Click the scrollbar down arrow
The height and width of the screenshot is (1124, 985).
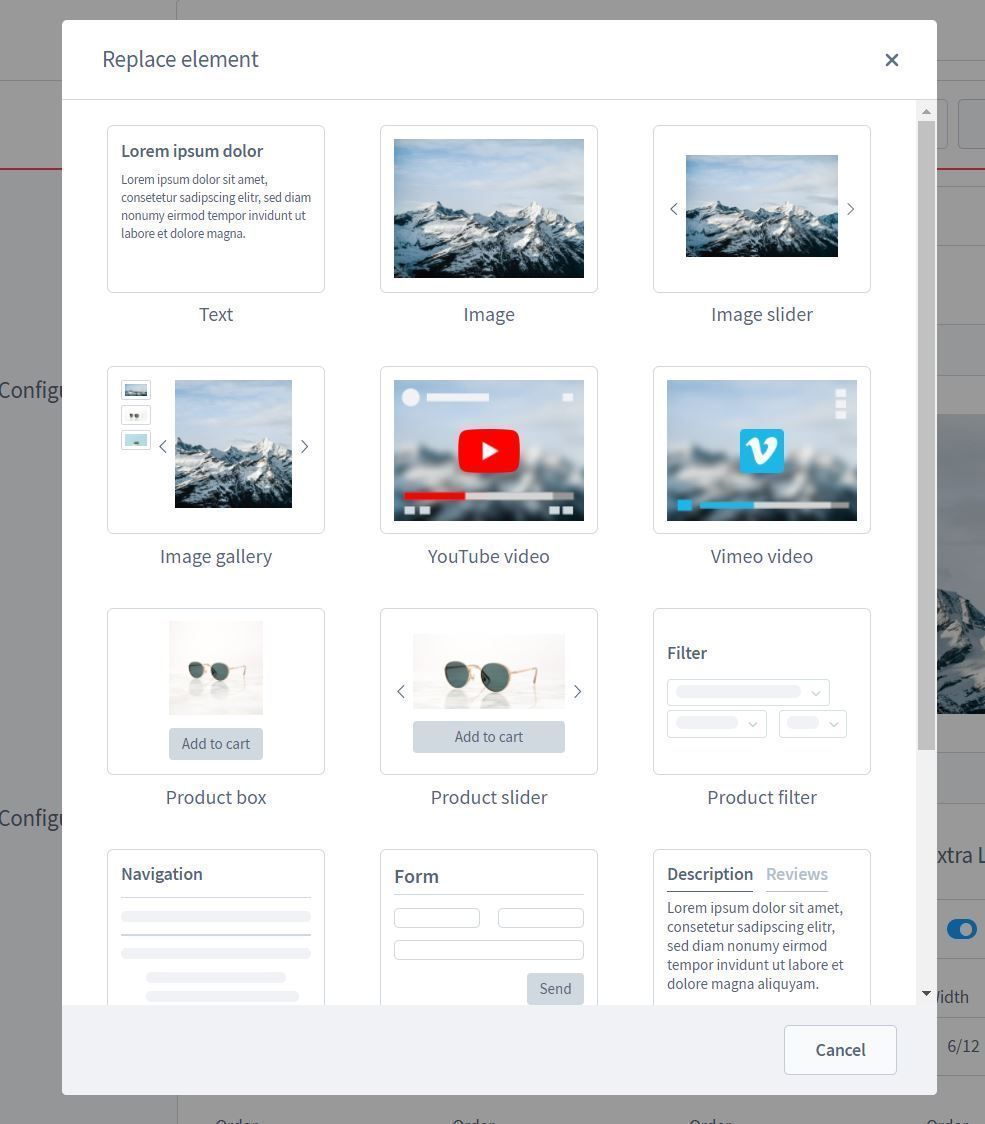pyautogui.click(x=926, y=994)
